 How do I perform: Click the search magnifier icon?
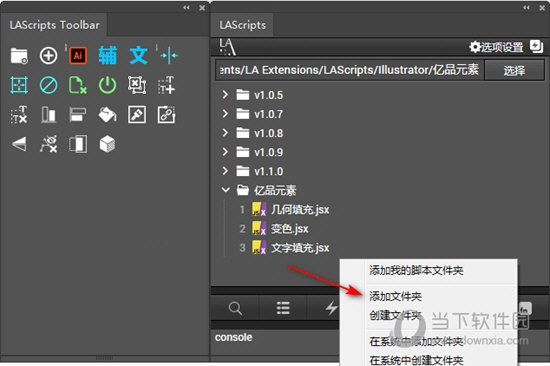pos(235,308)
